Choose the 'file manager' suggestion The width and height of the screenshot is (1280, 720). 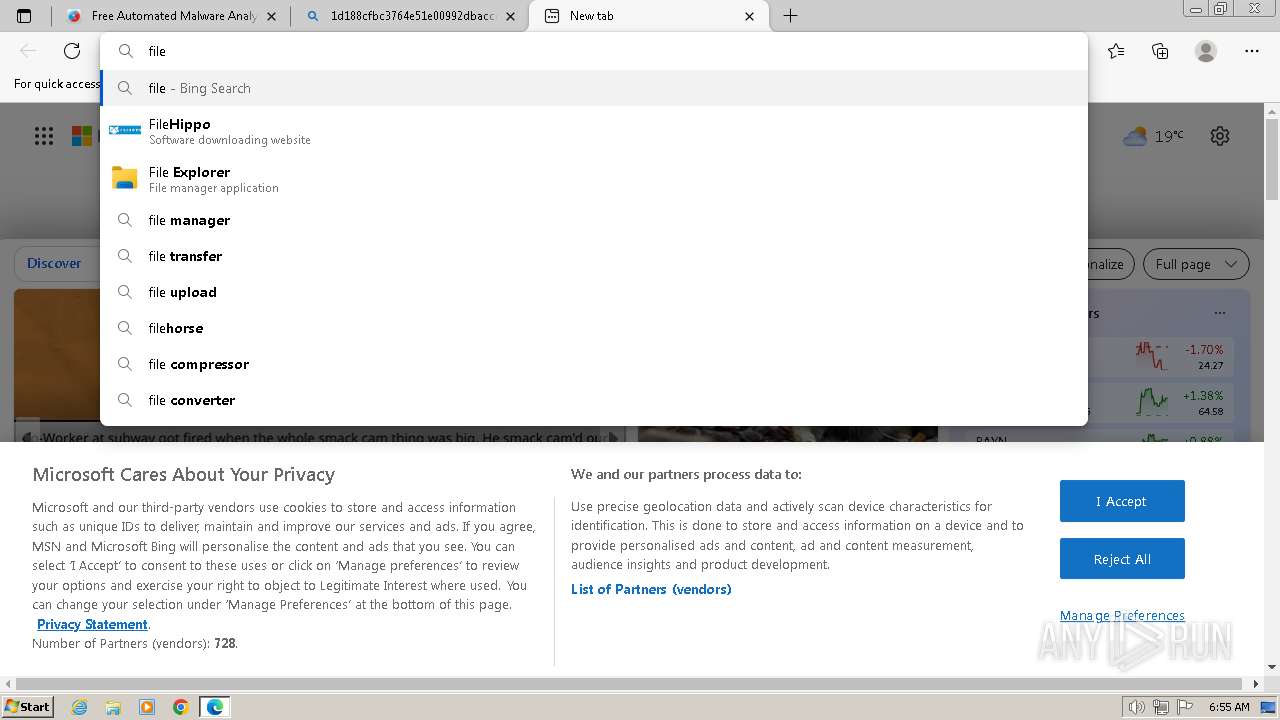click(x=594, y=220)
